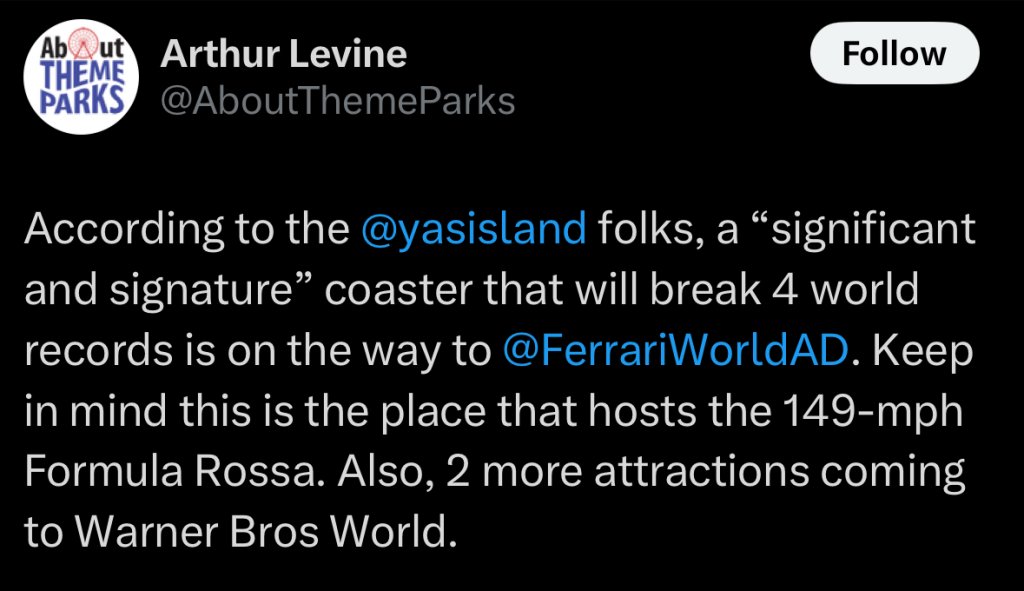Open the @FerrariWorldAD mention

(676, 350)
